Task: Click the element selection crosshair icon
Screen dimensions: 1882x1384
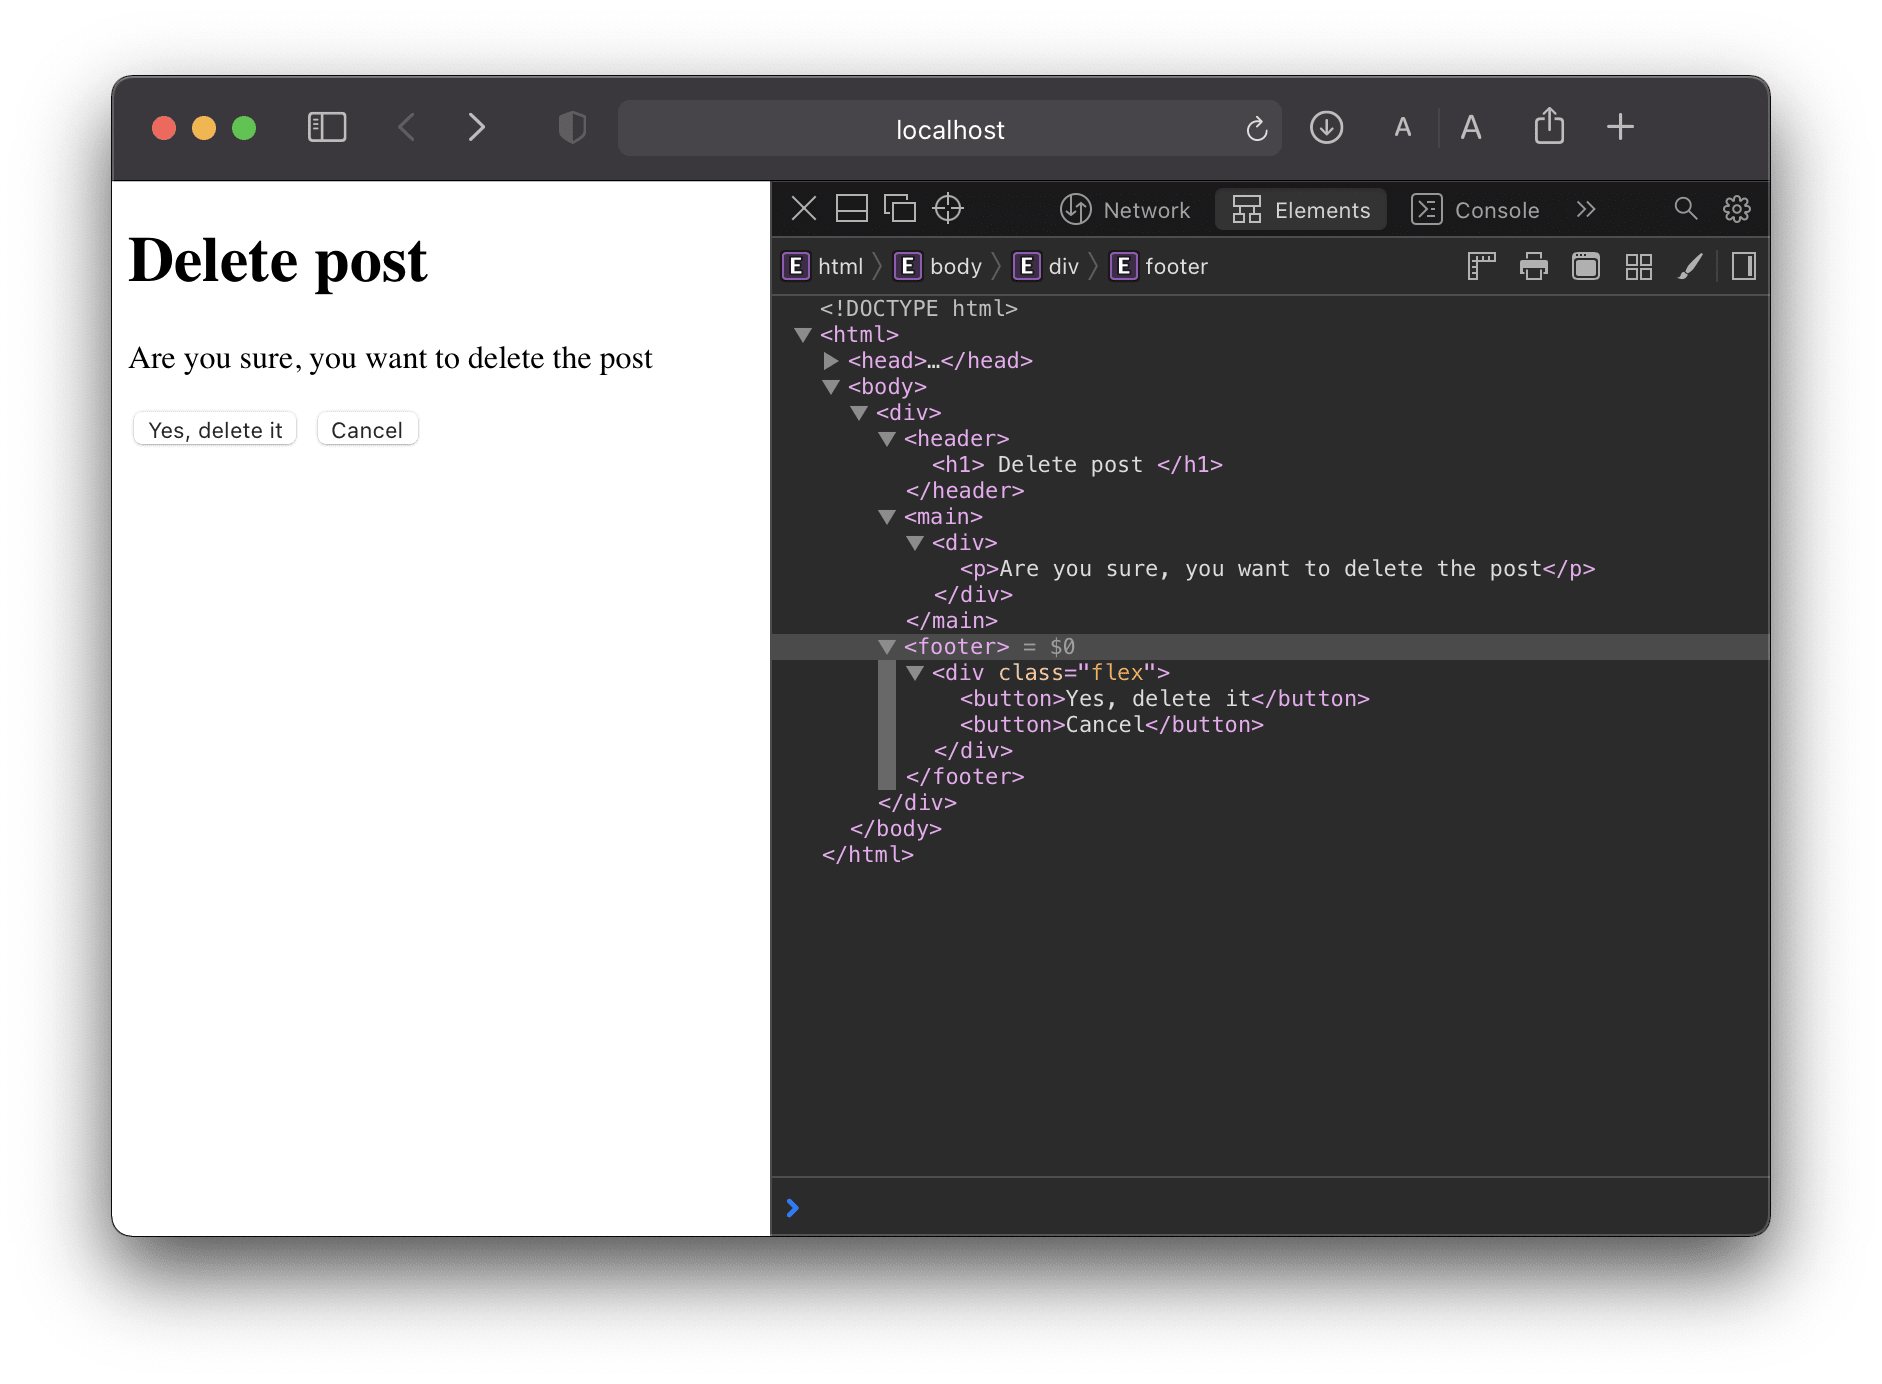Action: click(947, 209)
